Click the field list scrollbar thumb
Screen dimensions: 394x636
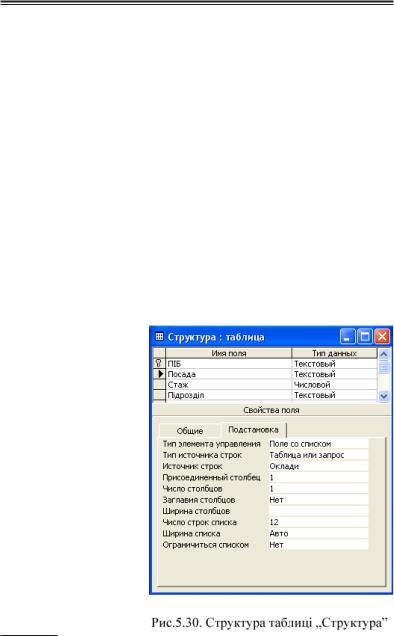click(383, 367)
